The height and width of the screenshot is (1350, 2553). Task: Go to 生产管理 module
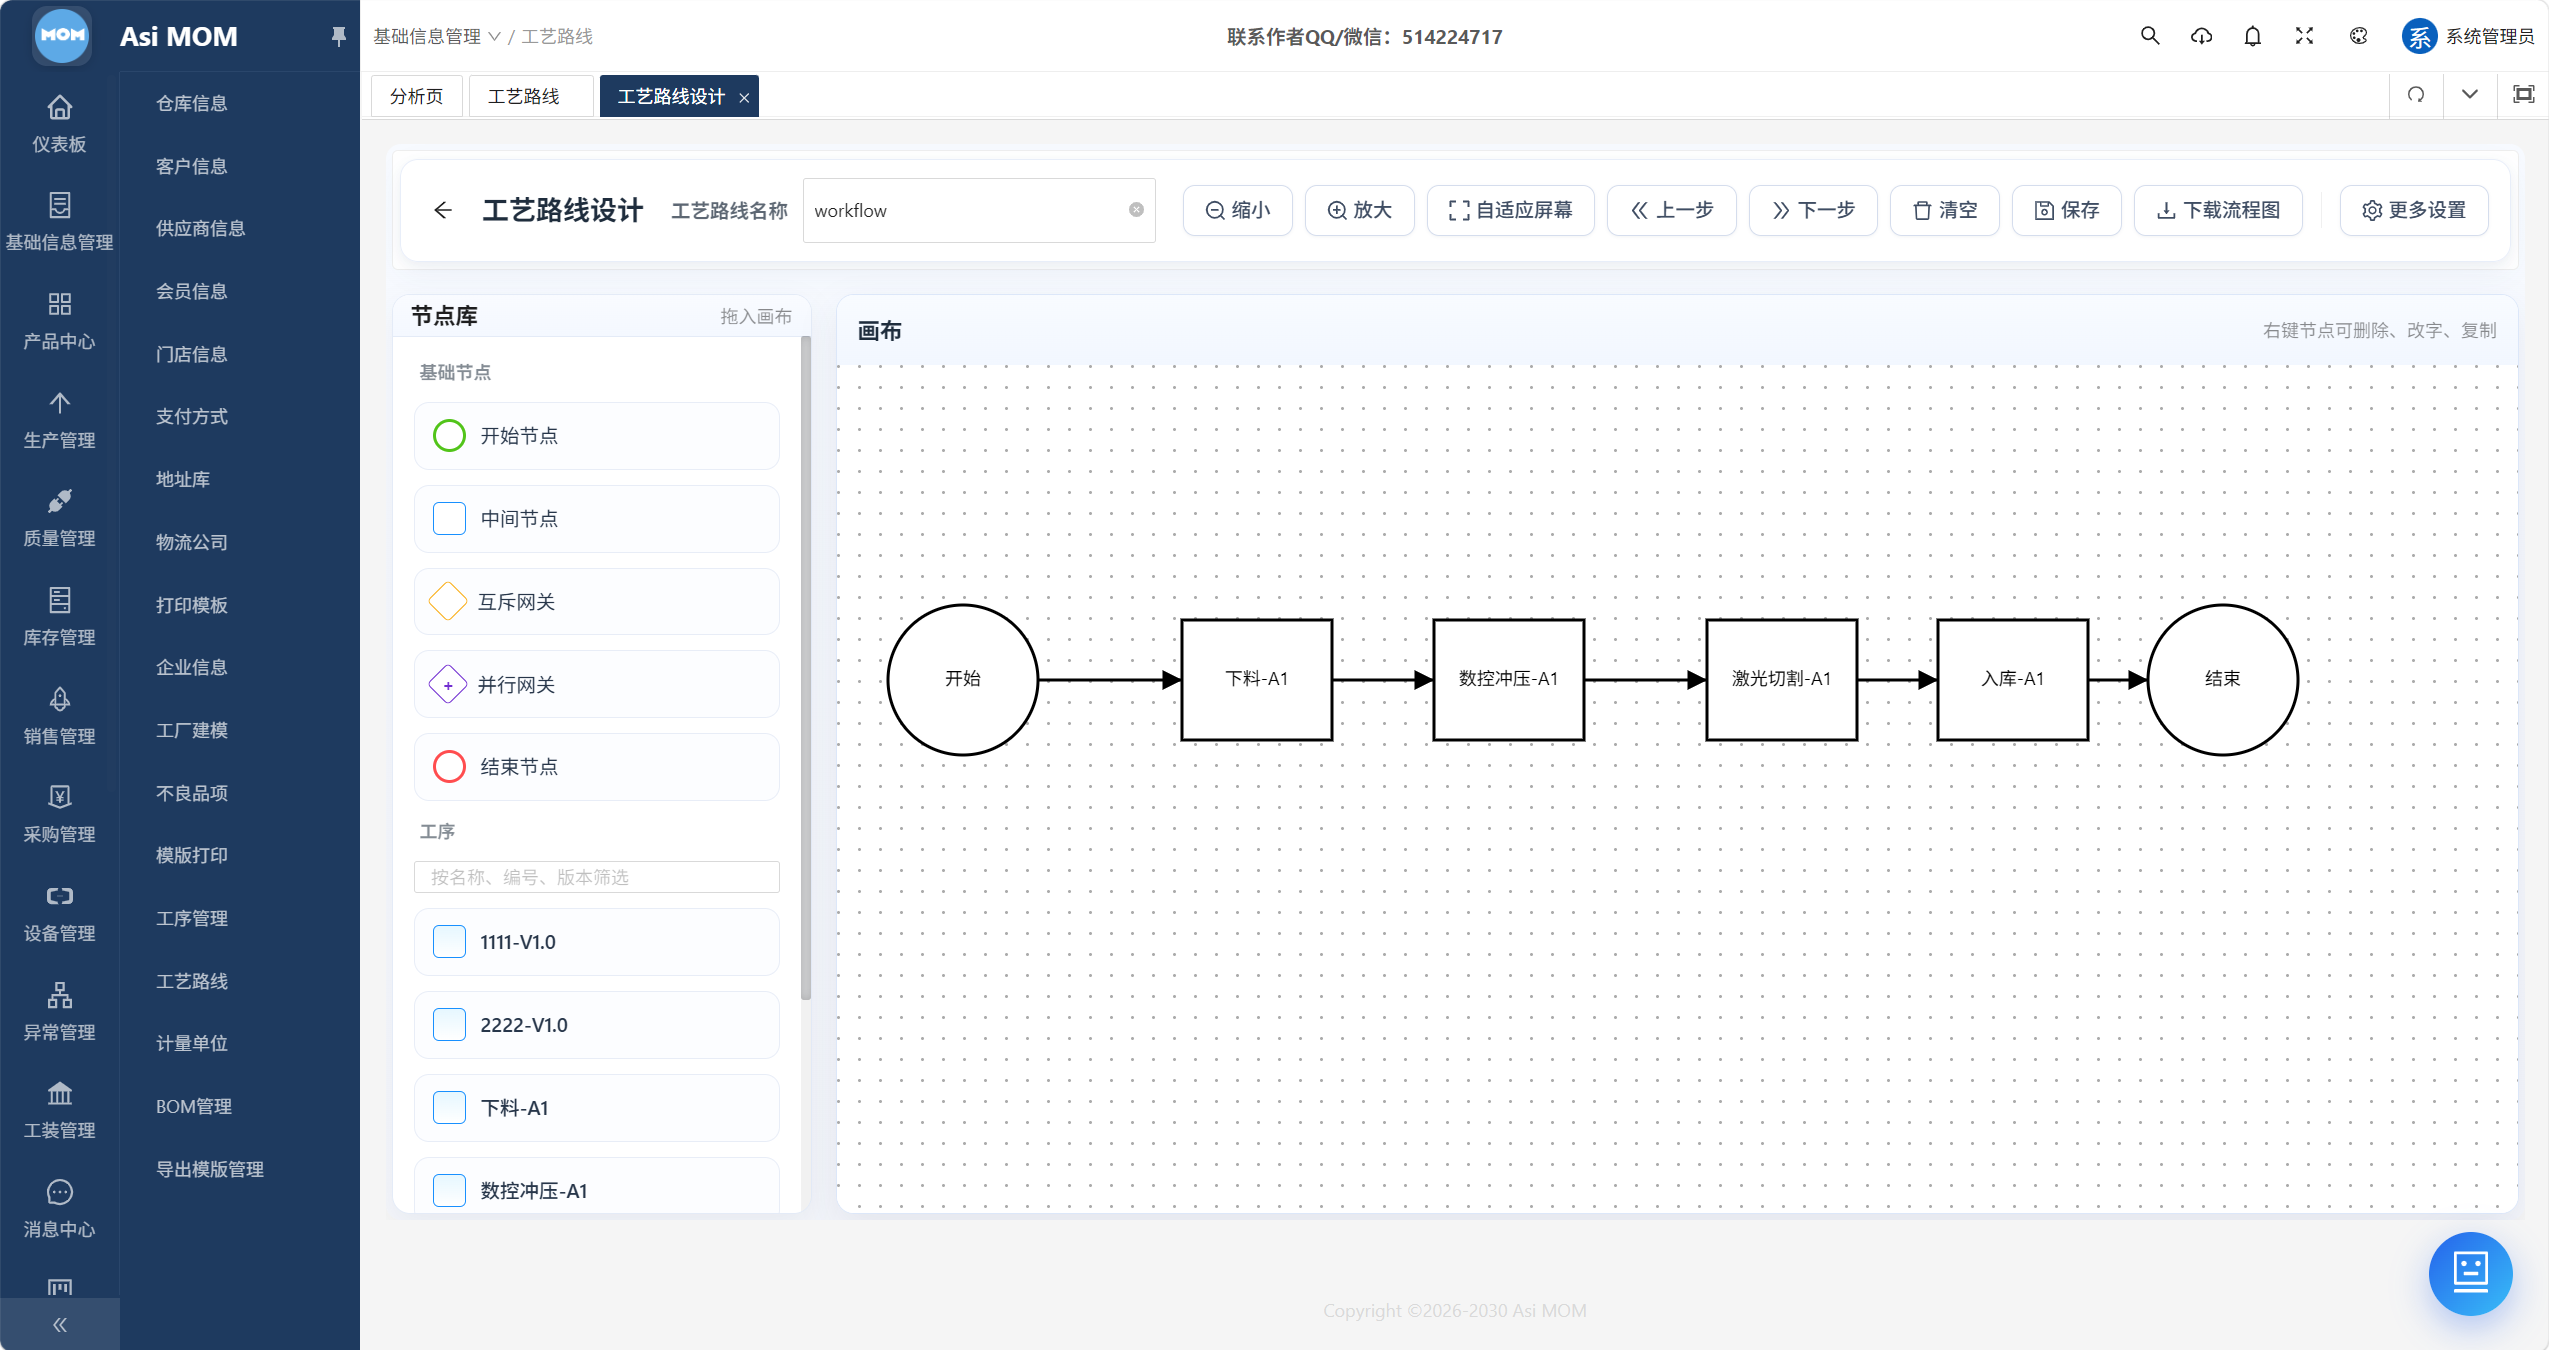tap(59, 419)
